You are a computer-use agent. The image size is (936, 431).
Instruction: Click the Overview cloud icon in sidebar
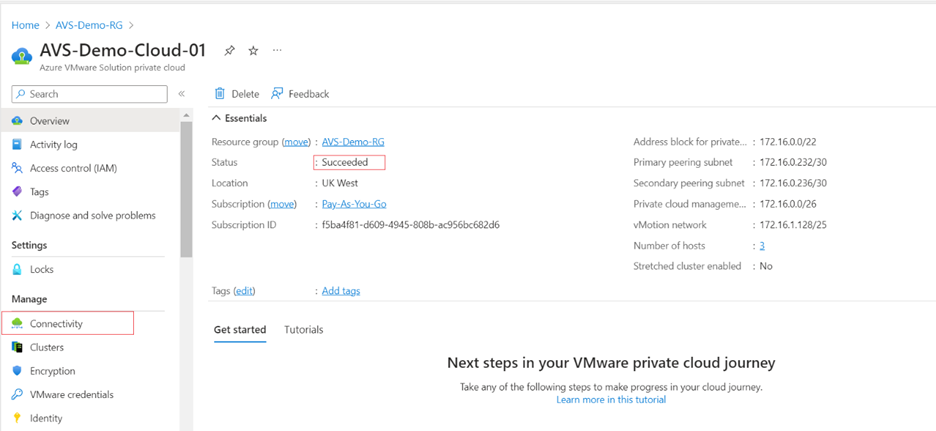[17, 121]
